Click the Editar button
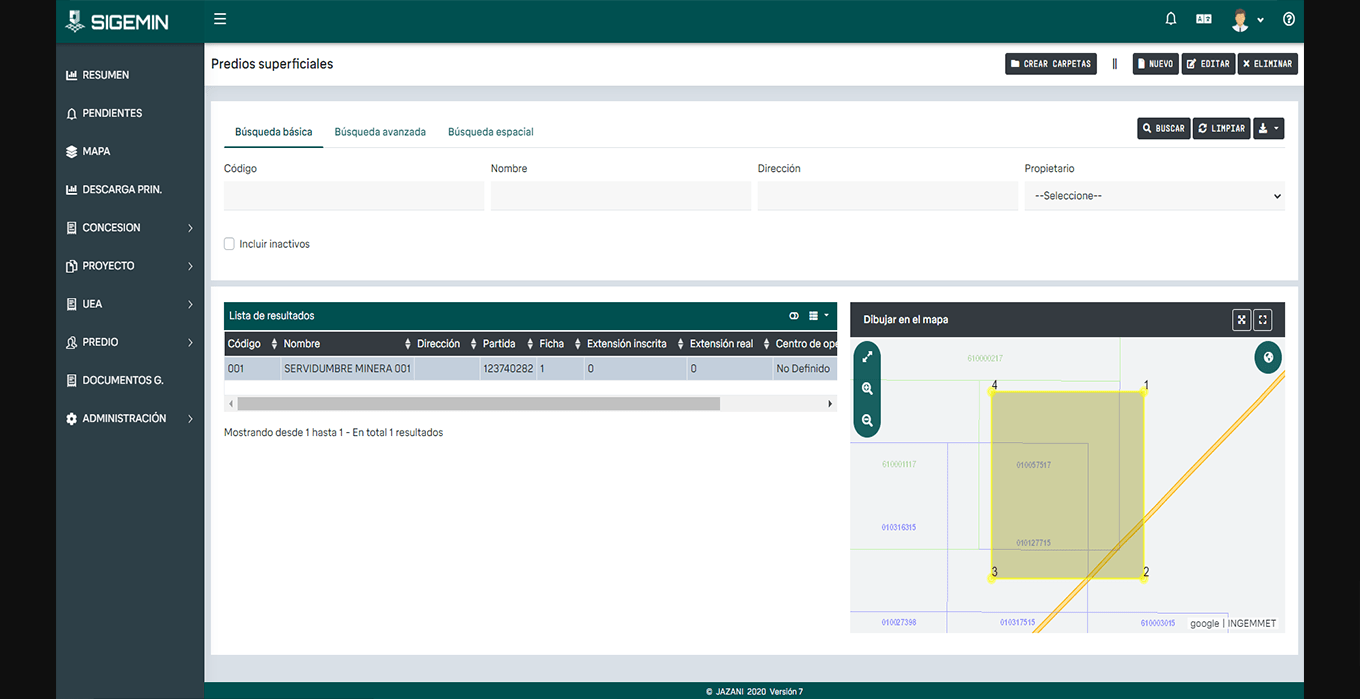1360x699 pixels. (1209, 64)
